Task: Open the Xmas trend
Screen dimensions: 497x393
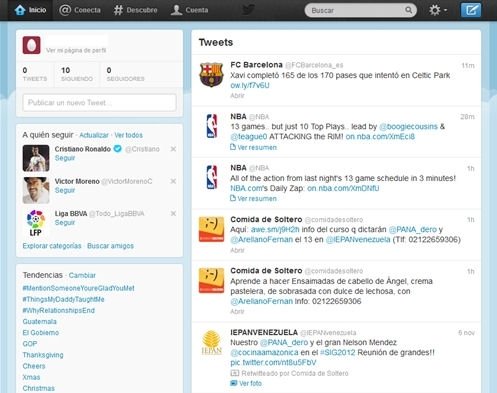Action: coord(31,377)
